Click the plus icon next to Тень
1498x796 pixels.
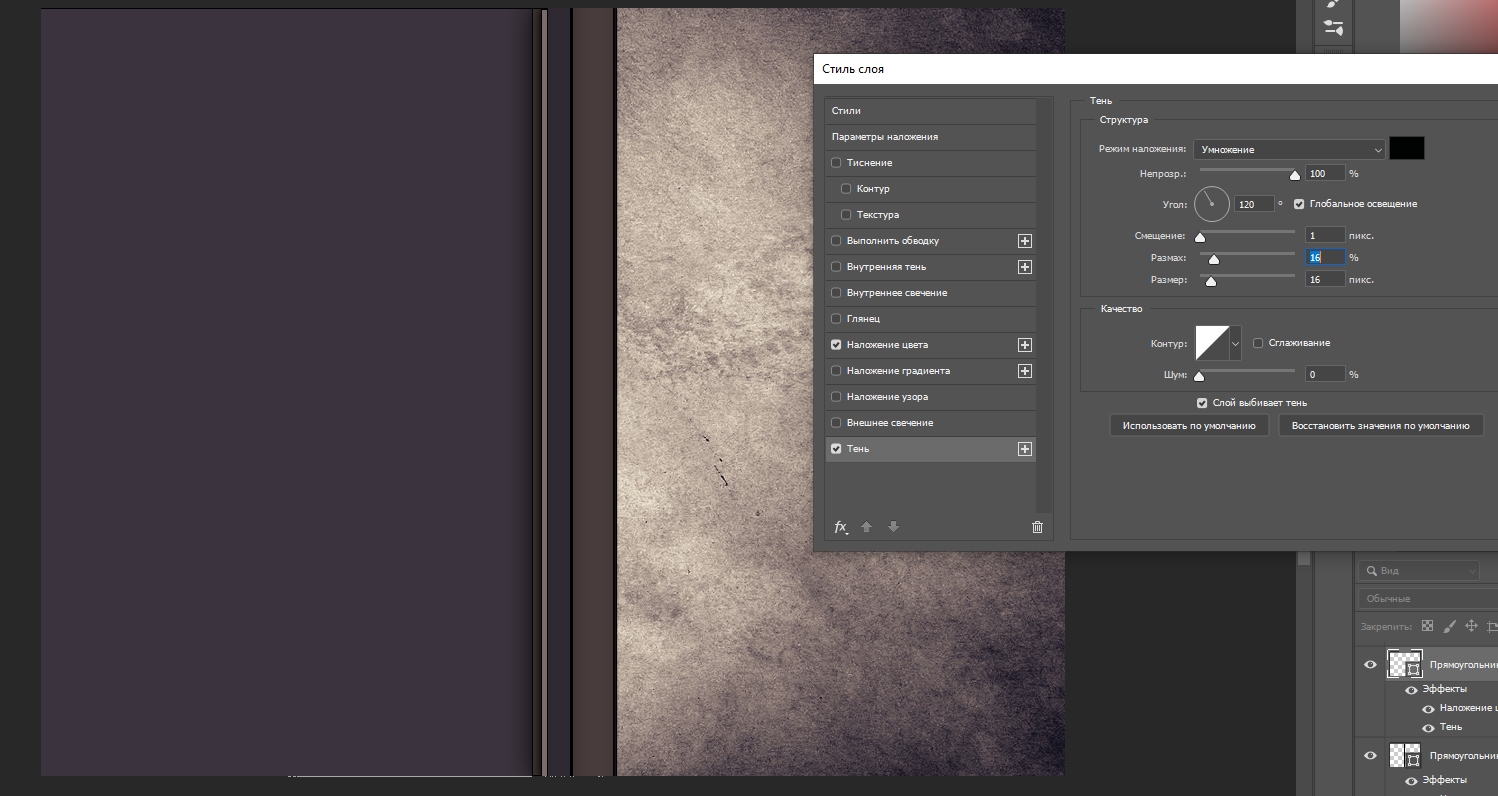[x=1024, y=449]
